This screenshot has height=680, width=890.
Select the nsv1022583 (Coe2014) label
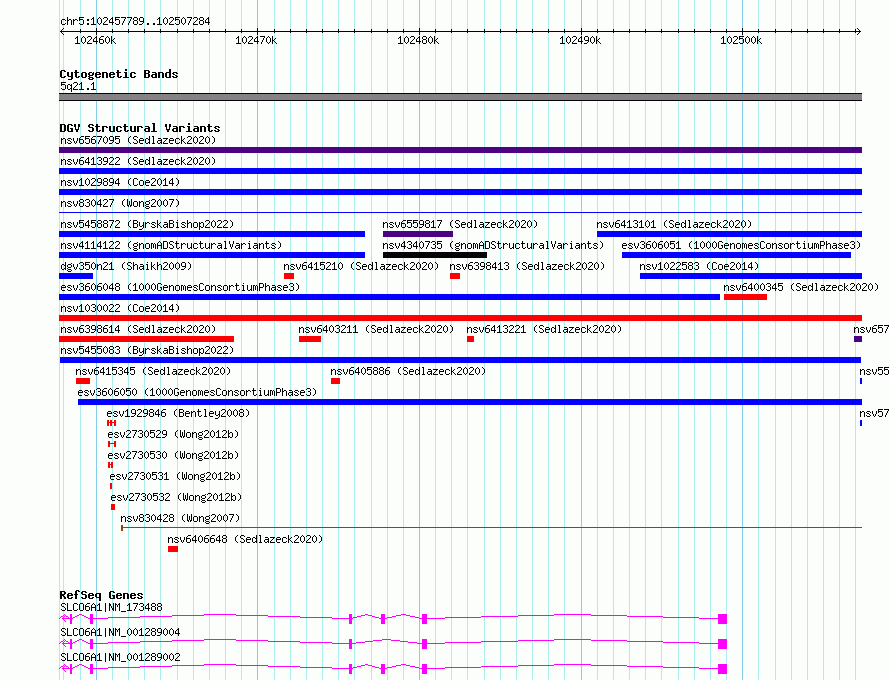click(699, 266)
